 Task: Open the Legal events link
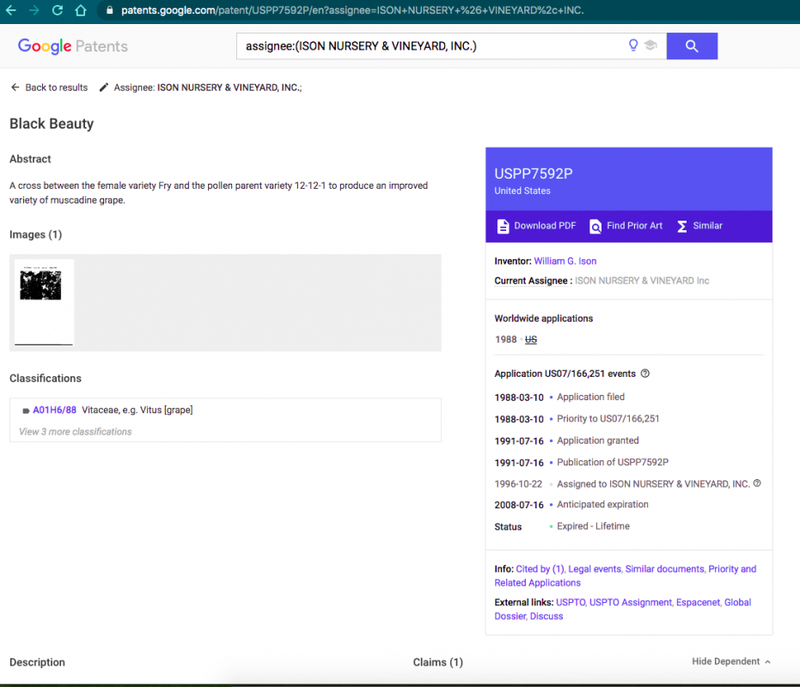point(594,569)
